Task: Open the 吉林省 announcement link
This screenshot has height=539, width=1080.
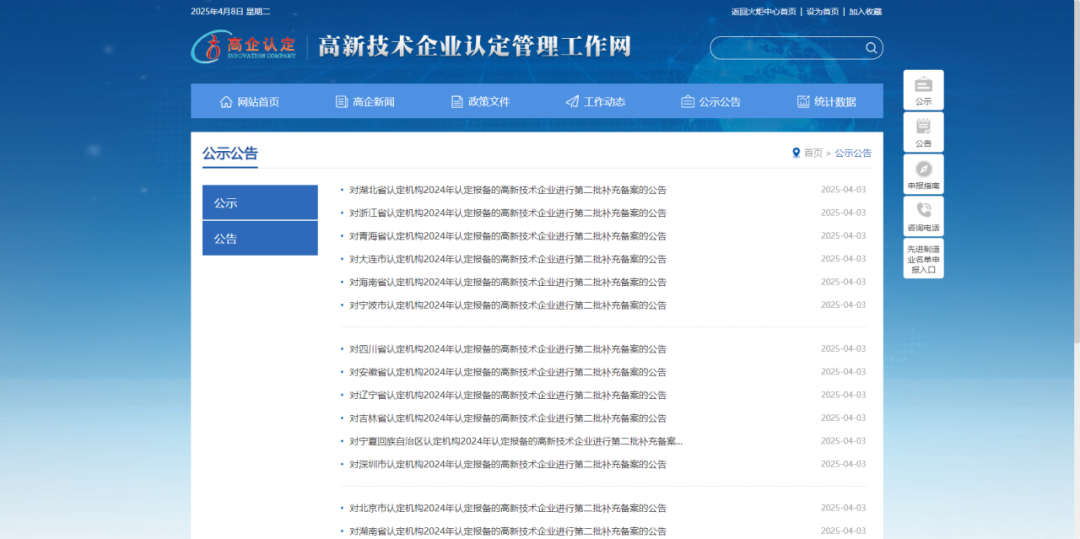Action: (508, 418)
